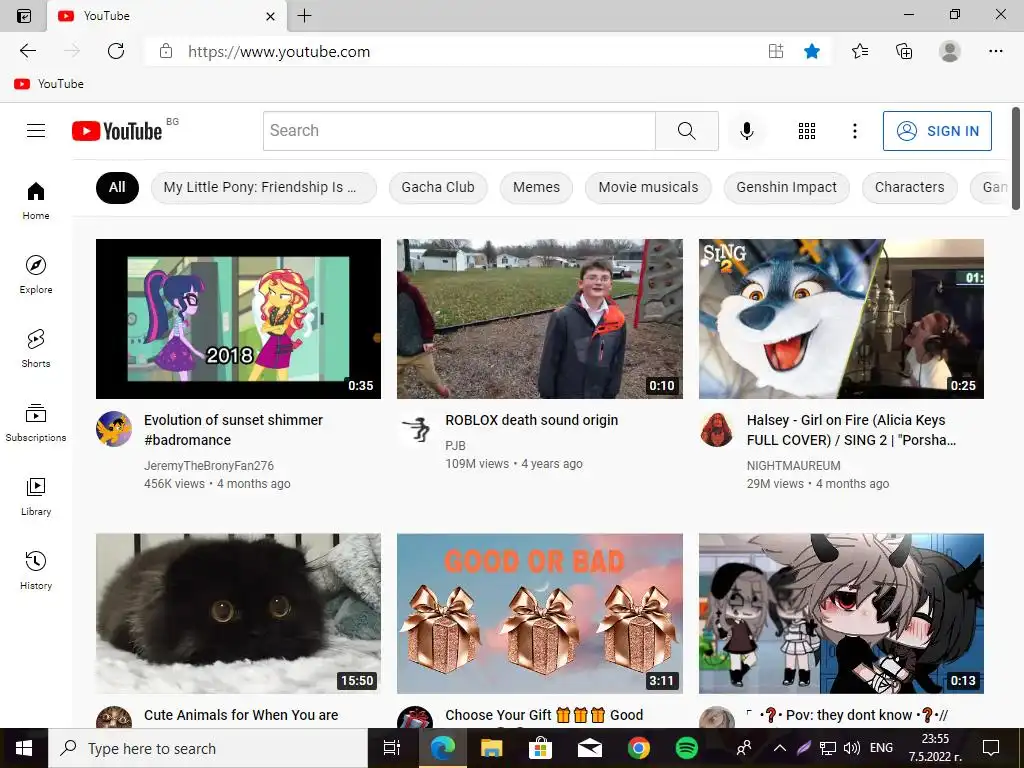Viewport: 1024px width, 768px height.
Task: Play the sunset shimmer 2018 thumbnail
Action: pyautogui.click(x=238, y=319)
